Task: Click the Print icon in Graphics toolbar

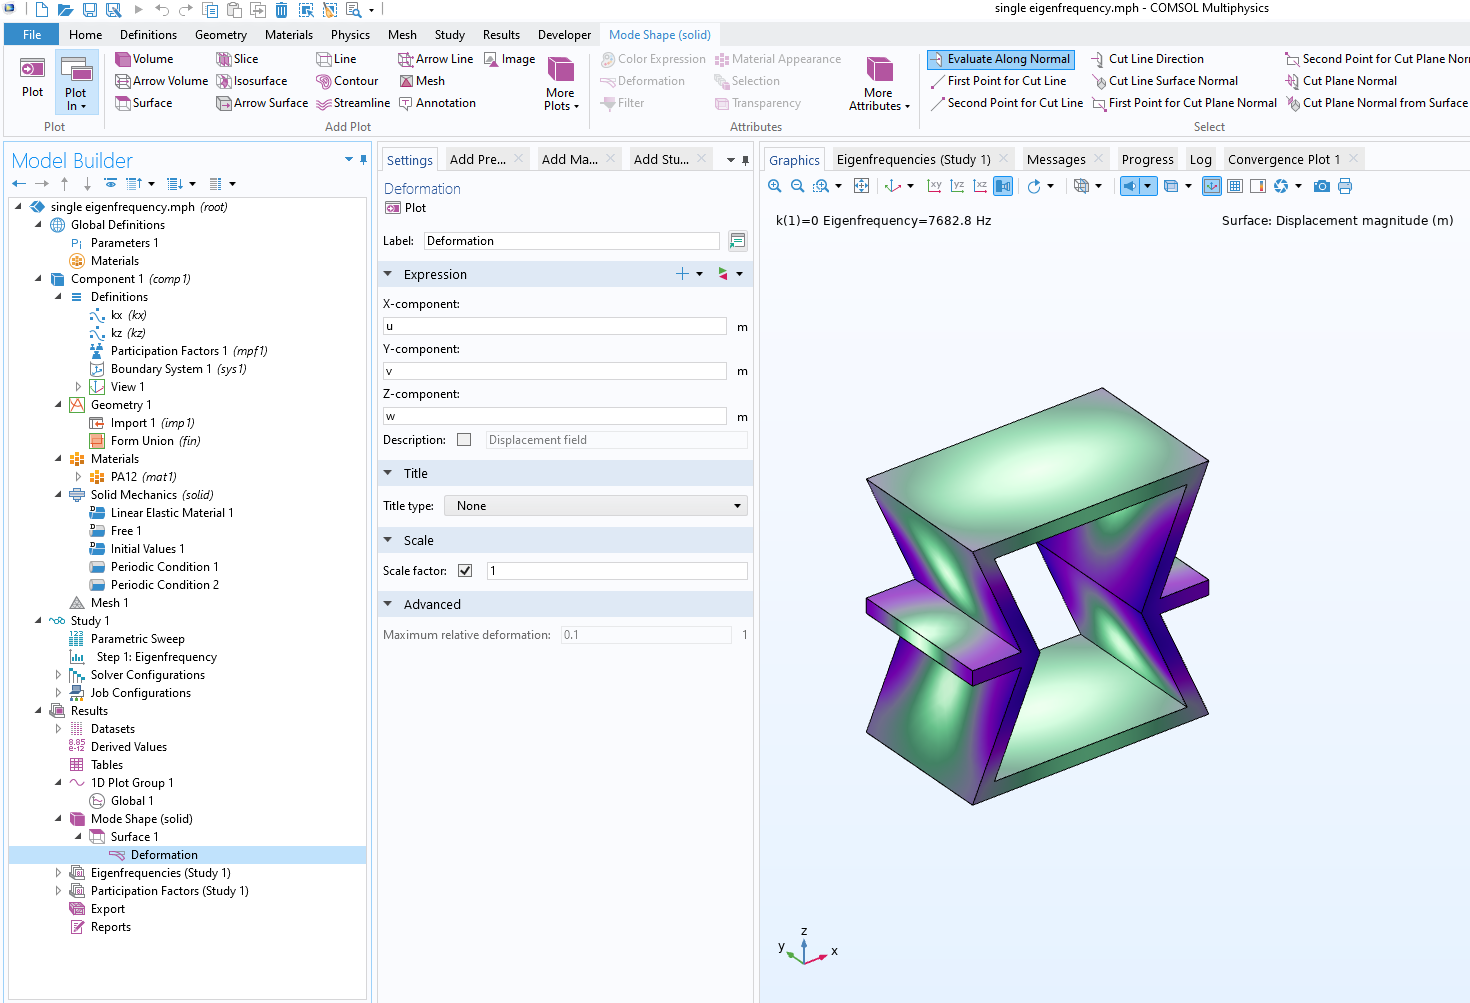Action: [1344, 186]
